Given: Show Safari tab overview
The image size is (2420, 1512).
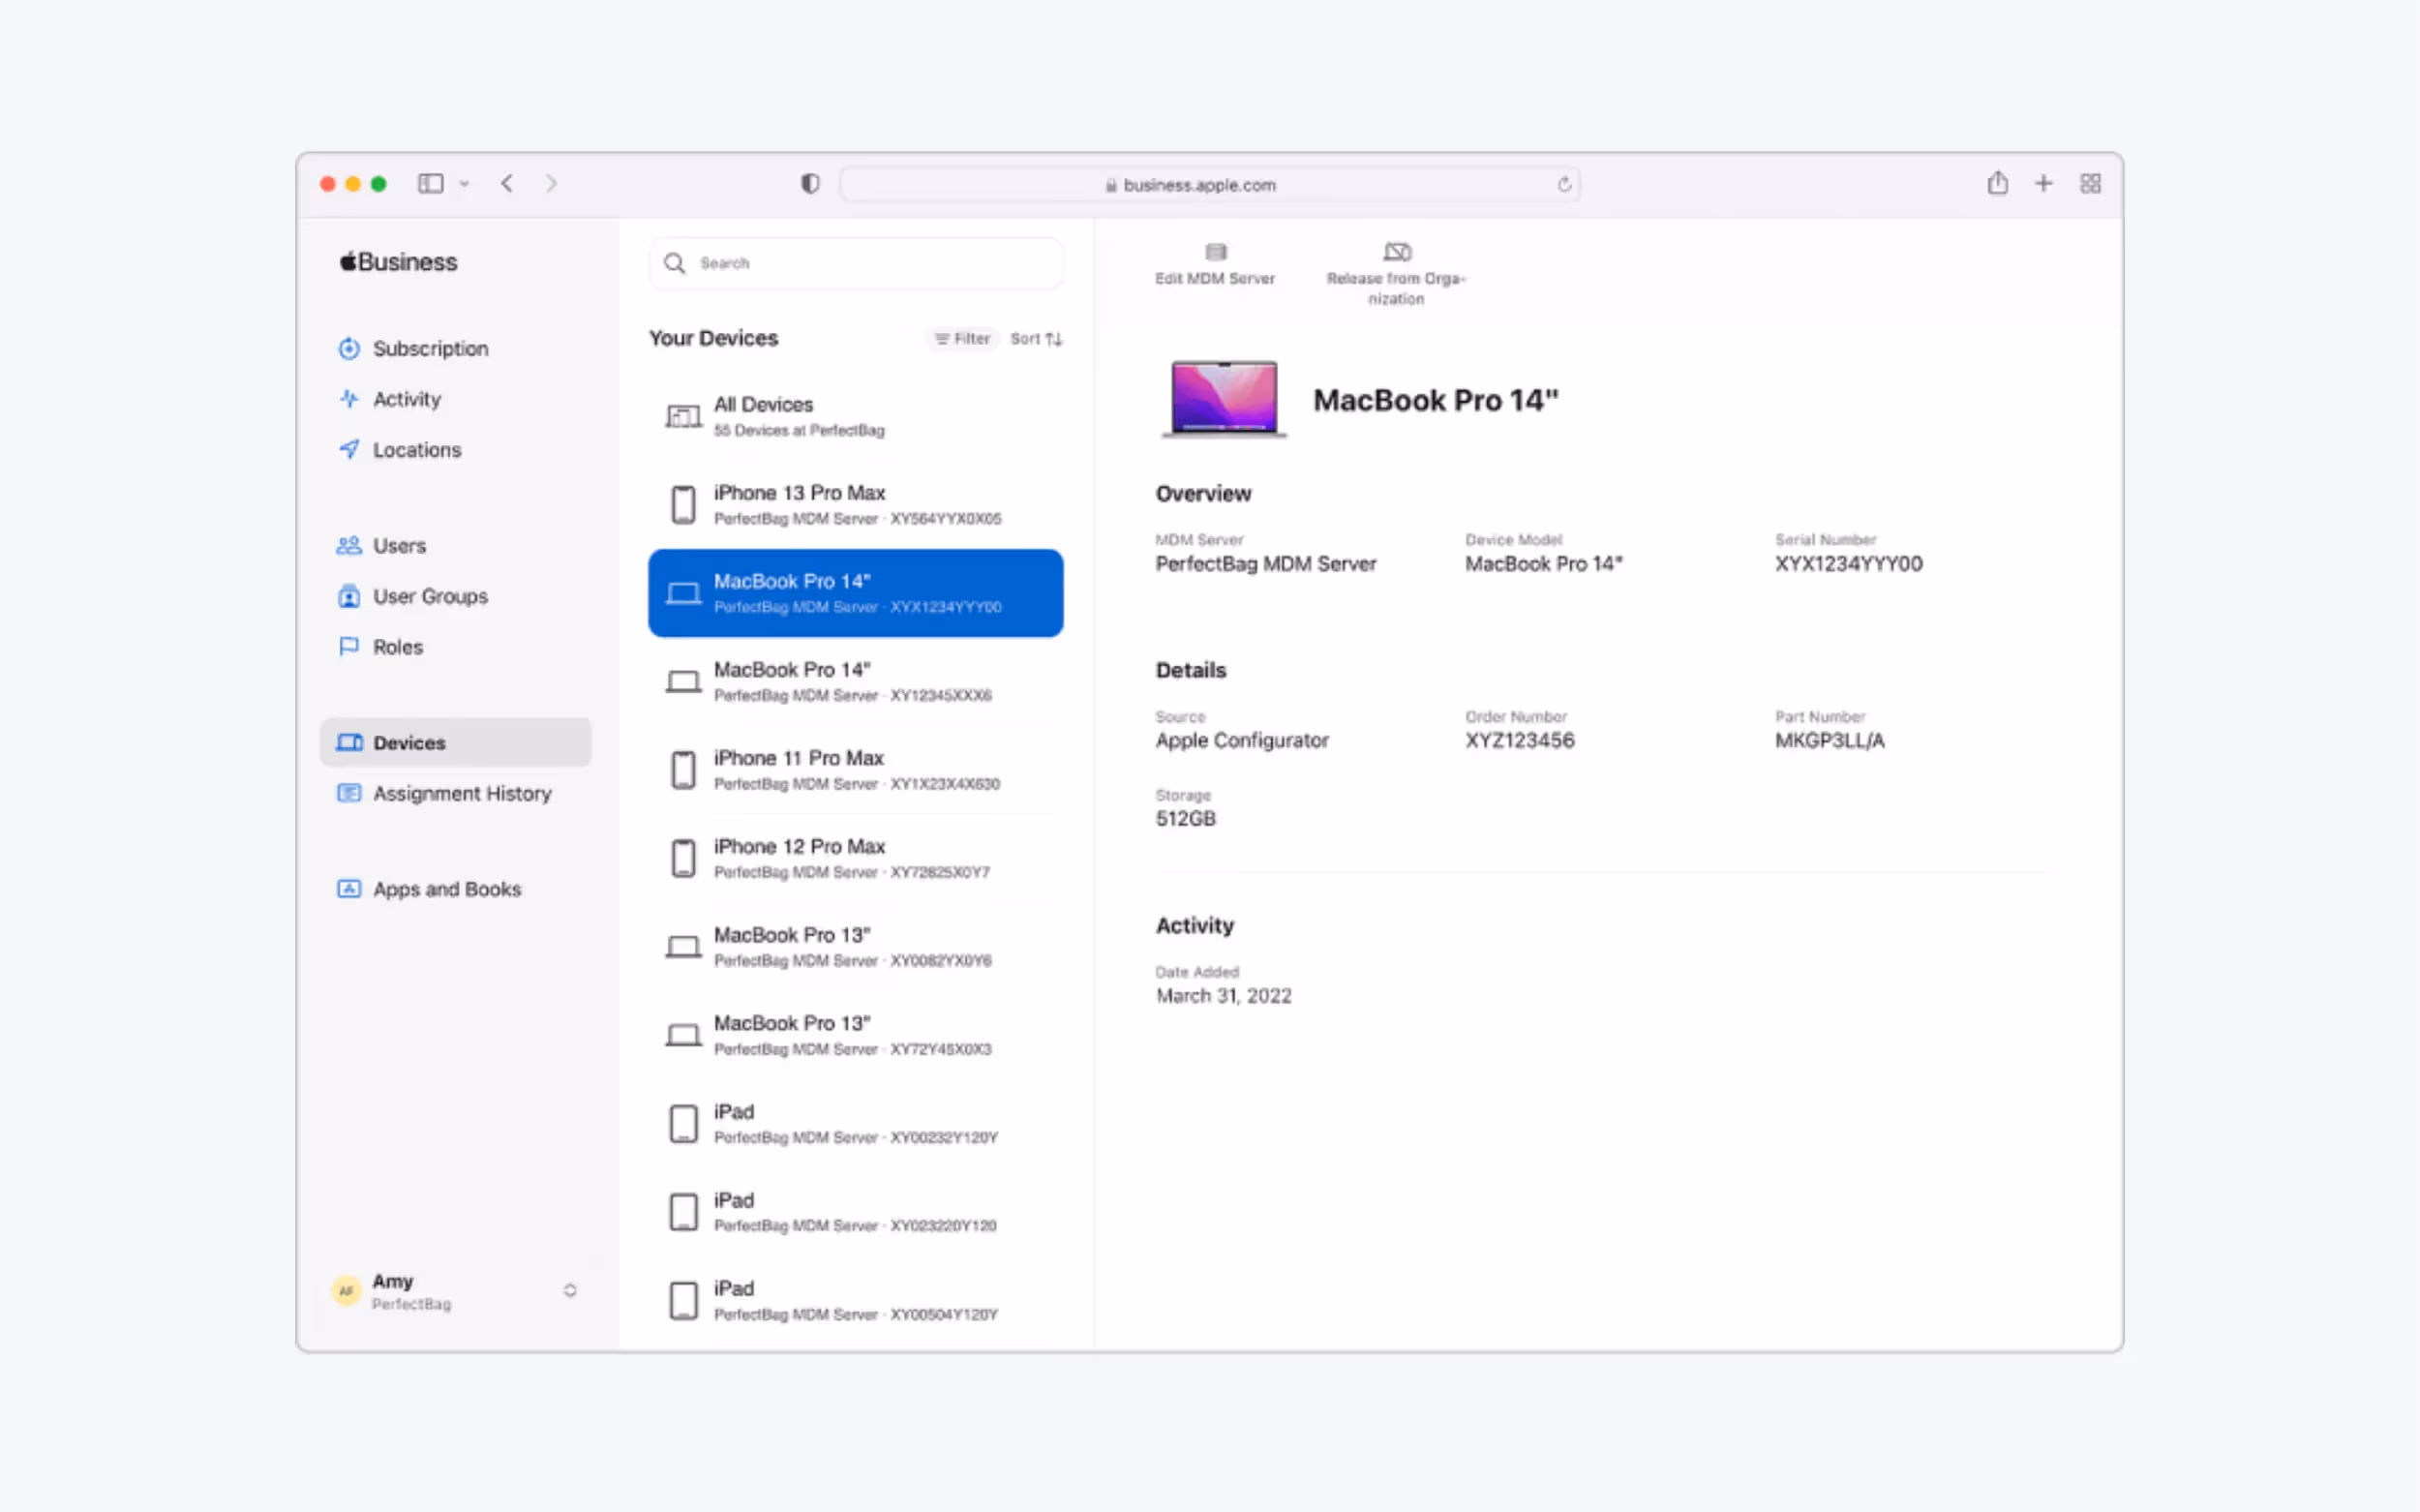Looking at the screenshot, I should (2090, 184).
